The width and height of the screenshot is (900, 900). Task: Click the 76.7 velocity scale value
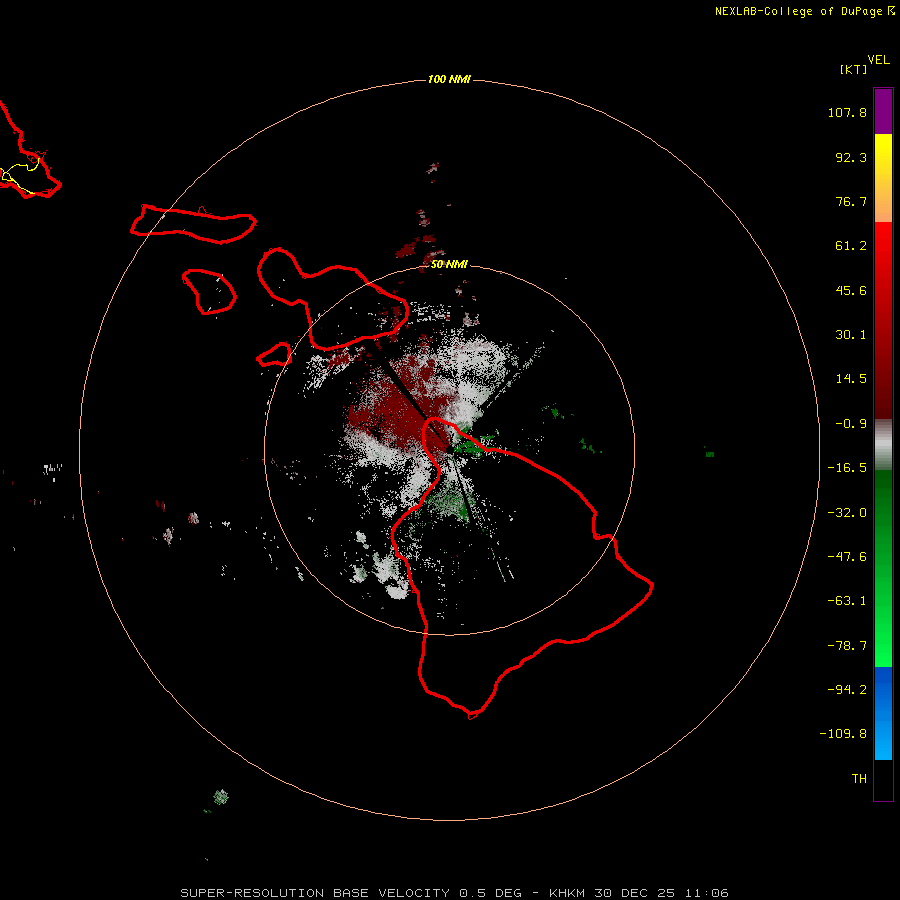tap(851, 201)
